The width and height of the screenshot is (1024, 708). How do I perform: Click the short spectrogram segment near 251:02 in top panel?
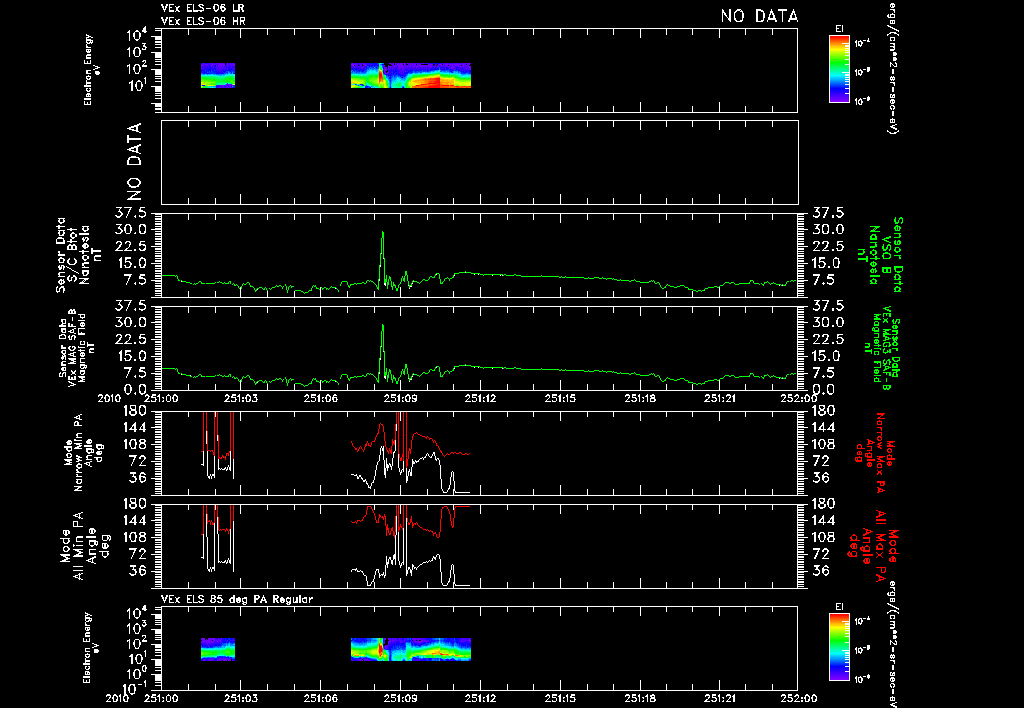217,75
